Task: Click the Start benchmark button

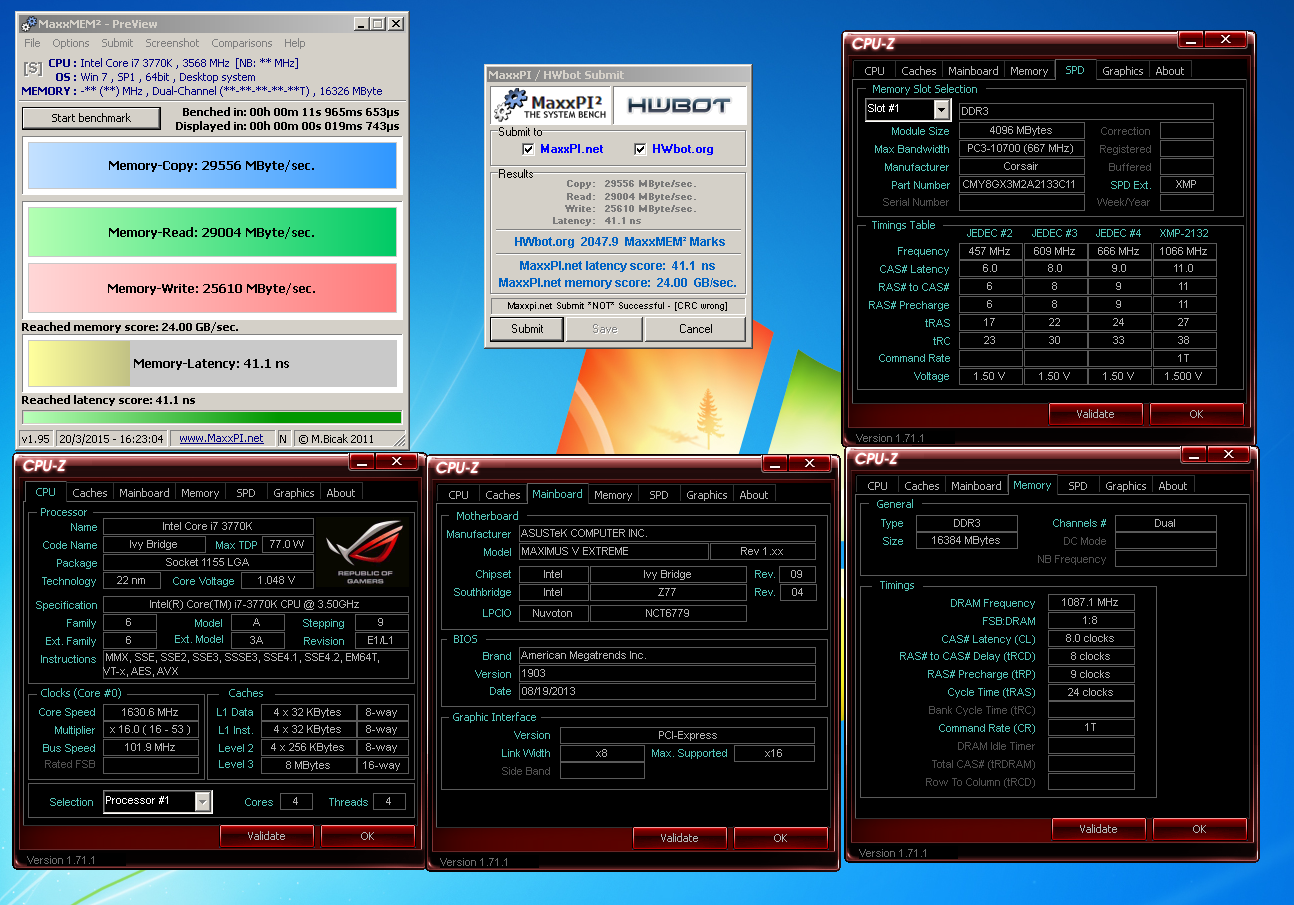Action: click(x=91, y=118)
